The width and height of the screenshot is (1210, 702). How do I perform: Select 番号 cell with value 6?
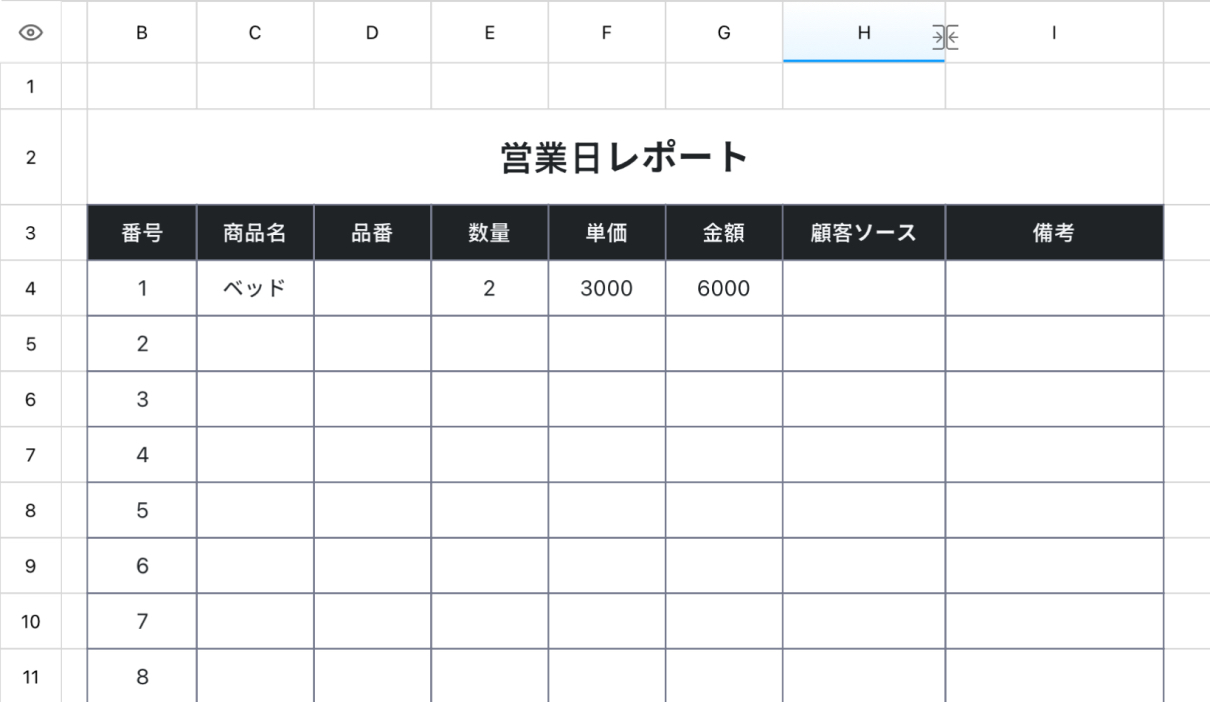(x=142, y=566)
